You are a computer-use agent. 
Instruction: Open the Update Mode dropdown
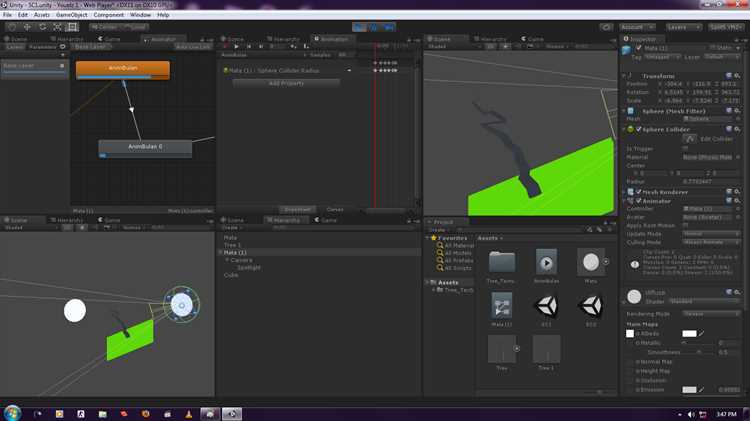point(711,234)
